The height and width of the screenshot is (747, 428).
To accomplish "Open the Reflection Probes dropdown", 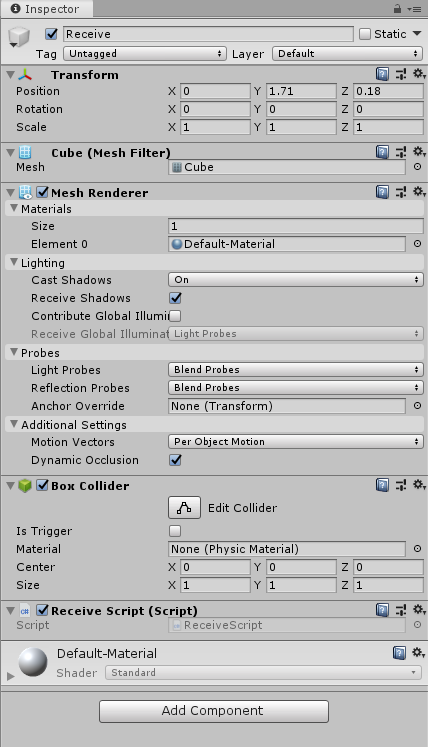I will point(296,388).
